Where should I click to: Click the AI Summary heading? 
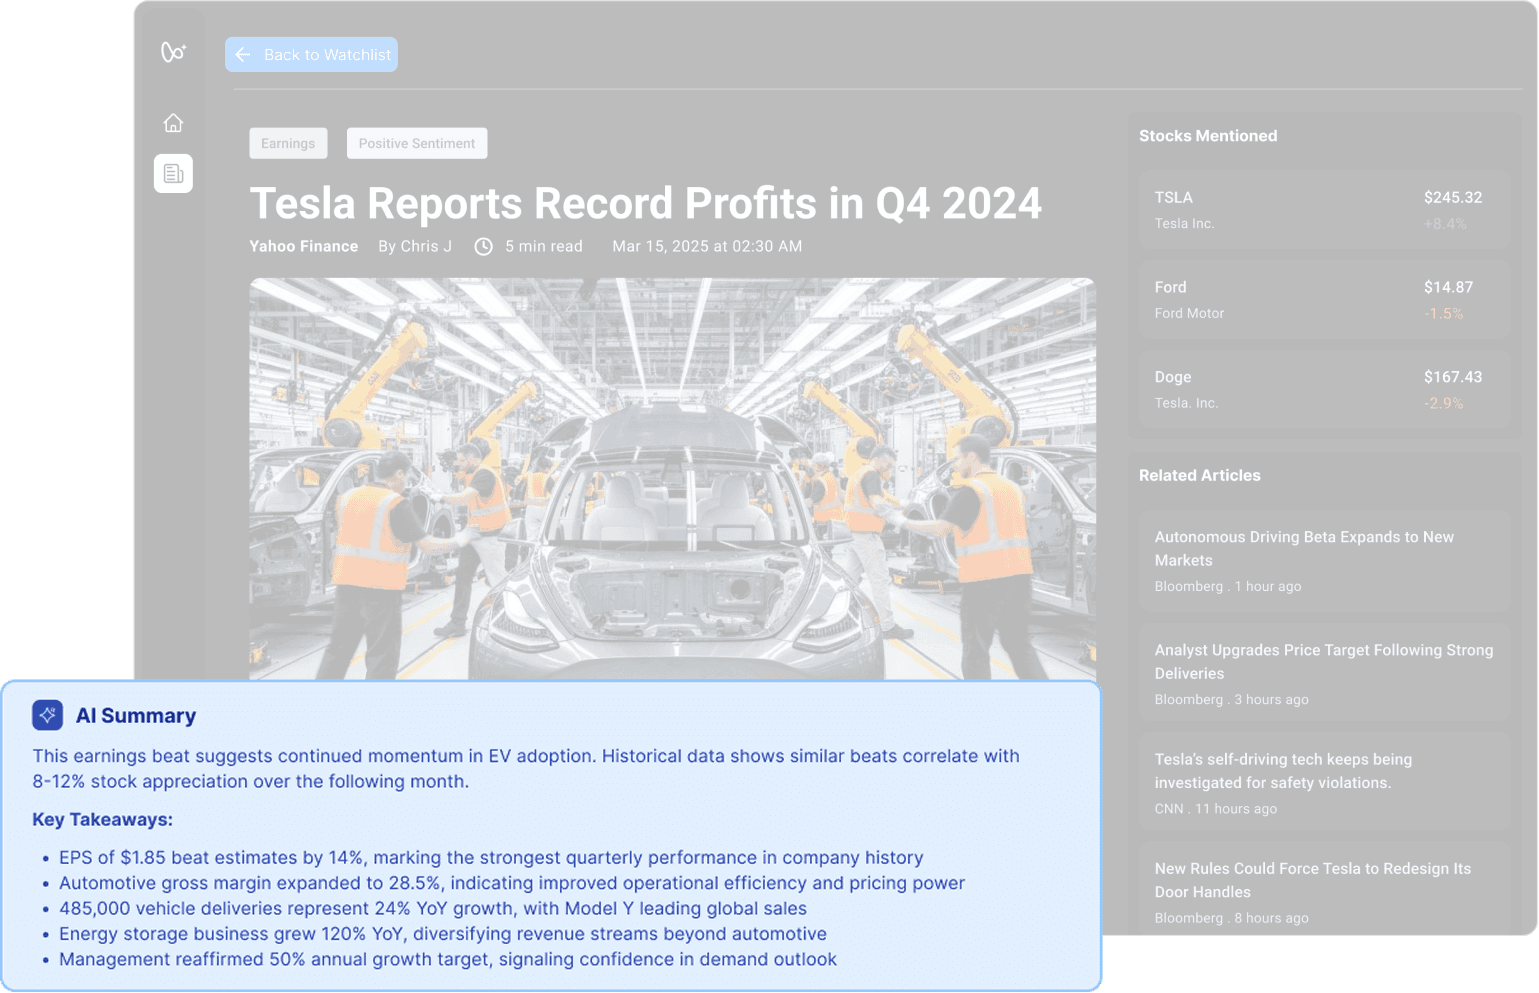(136, 716)
